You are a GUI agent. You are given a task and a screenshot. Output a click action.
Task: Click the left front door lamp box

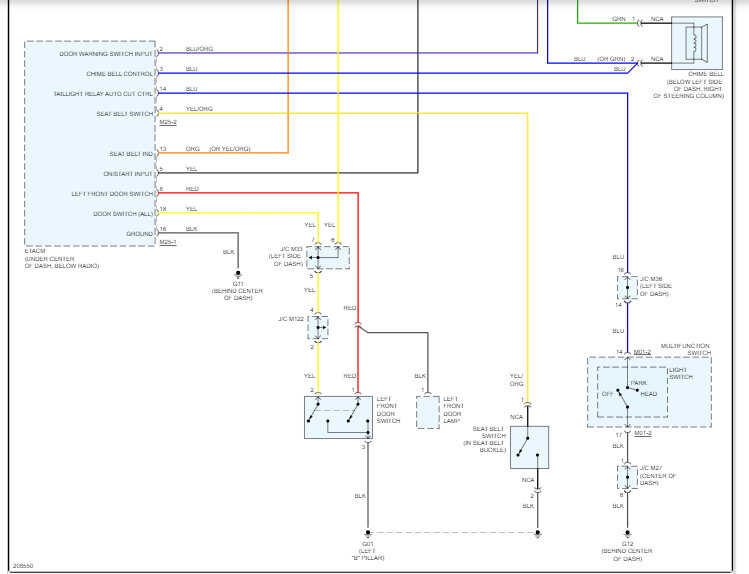click(428, 412)
